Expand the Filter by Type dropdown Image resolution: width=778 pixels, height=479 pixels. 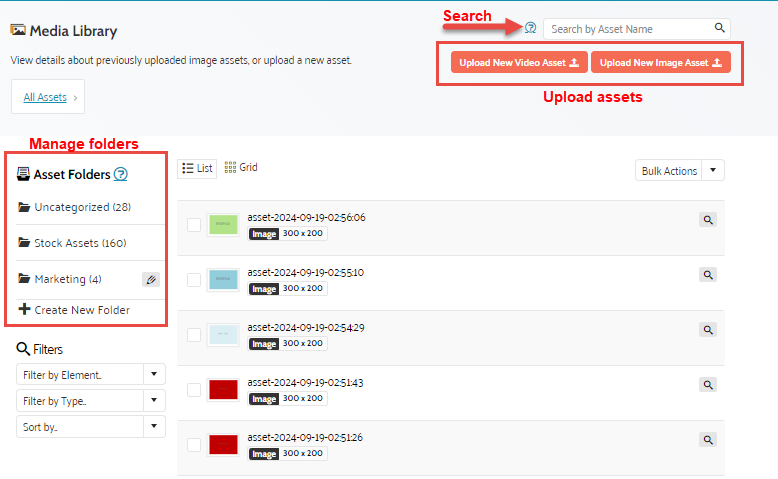(x=91, y=401)
